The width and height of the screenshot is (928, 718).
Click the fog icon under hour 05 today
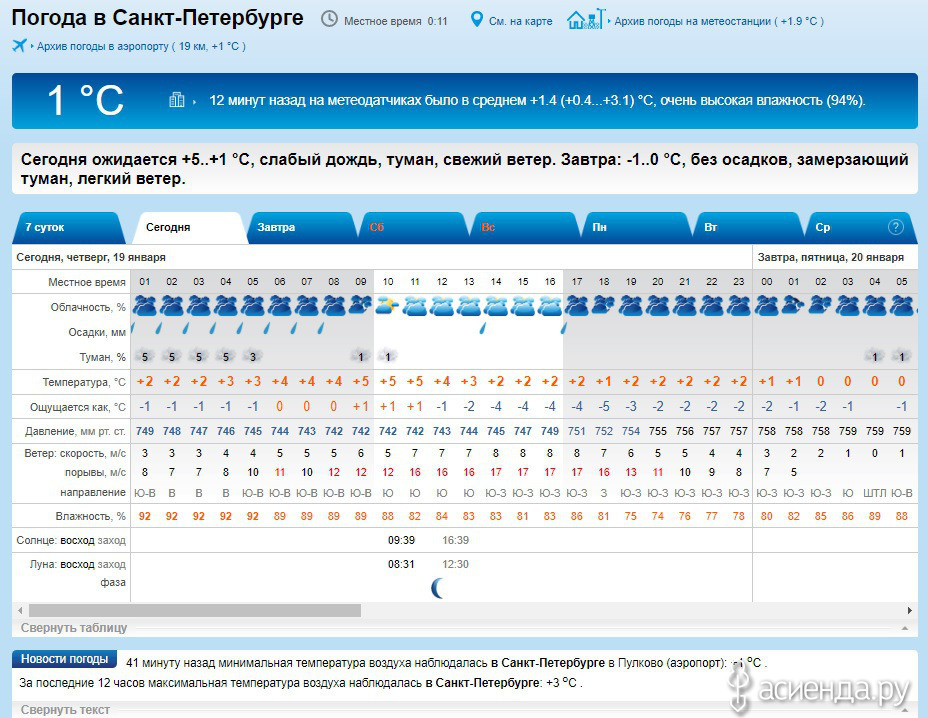pos(253,356)
